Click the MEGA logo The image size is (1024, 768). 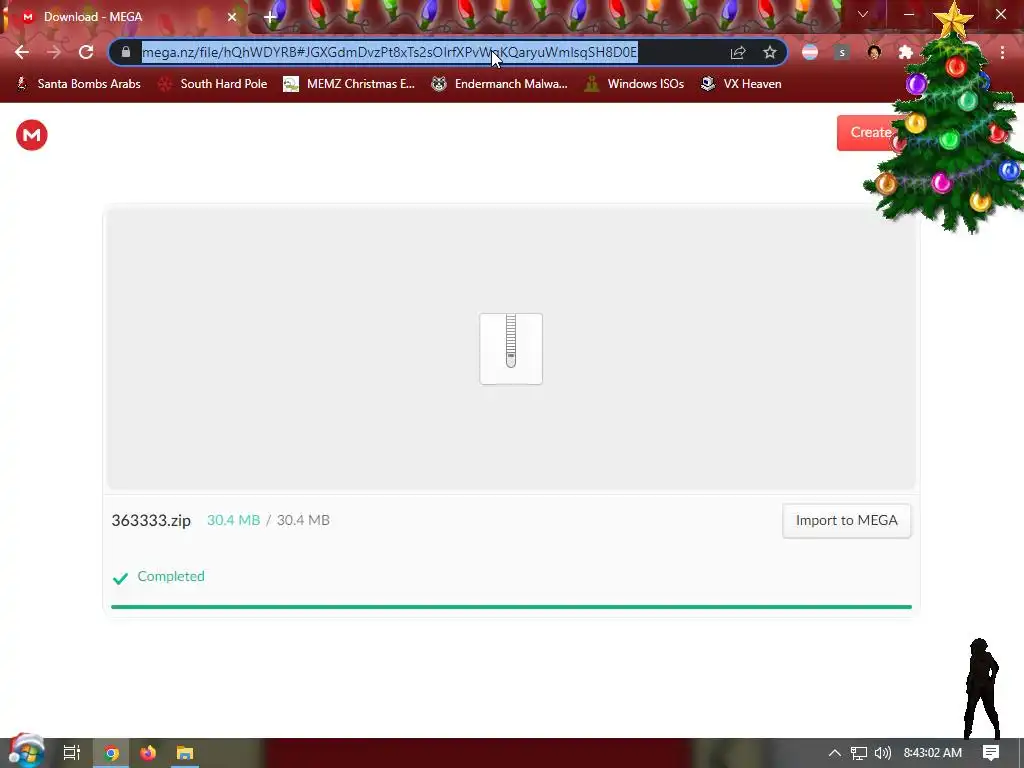(x=31, y=135)
